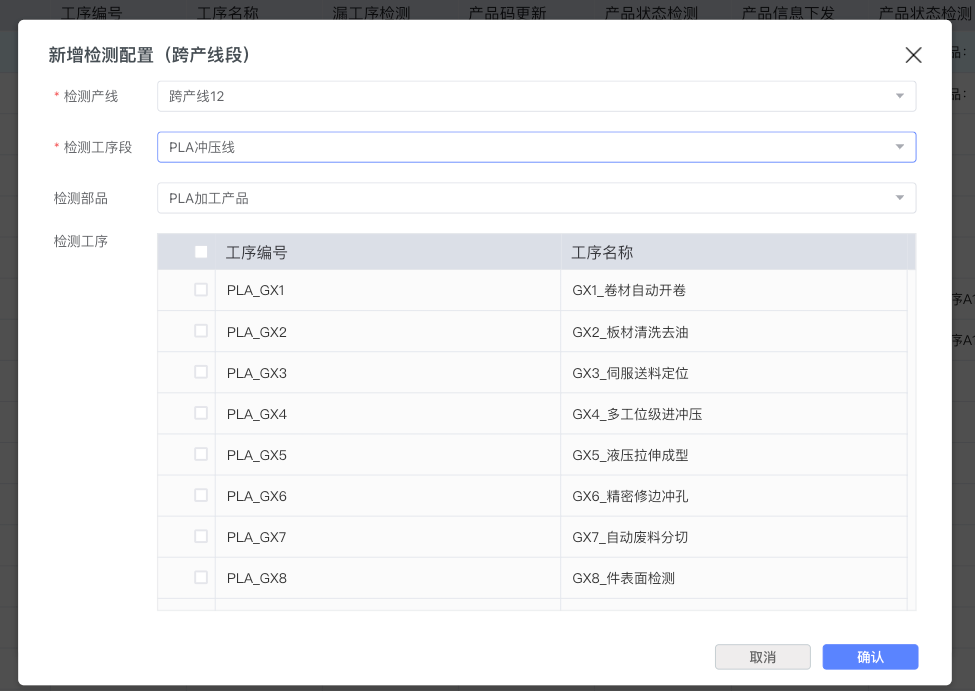The height and width of the screenshot is (691, 975).
Task: Click the 工序编号 column header in dialog
Action: point(257,253)
